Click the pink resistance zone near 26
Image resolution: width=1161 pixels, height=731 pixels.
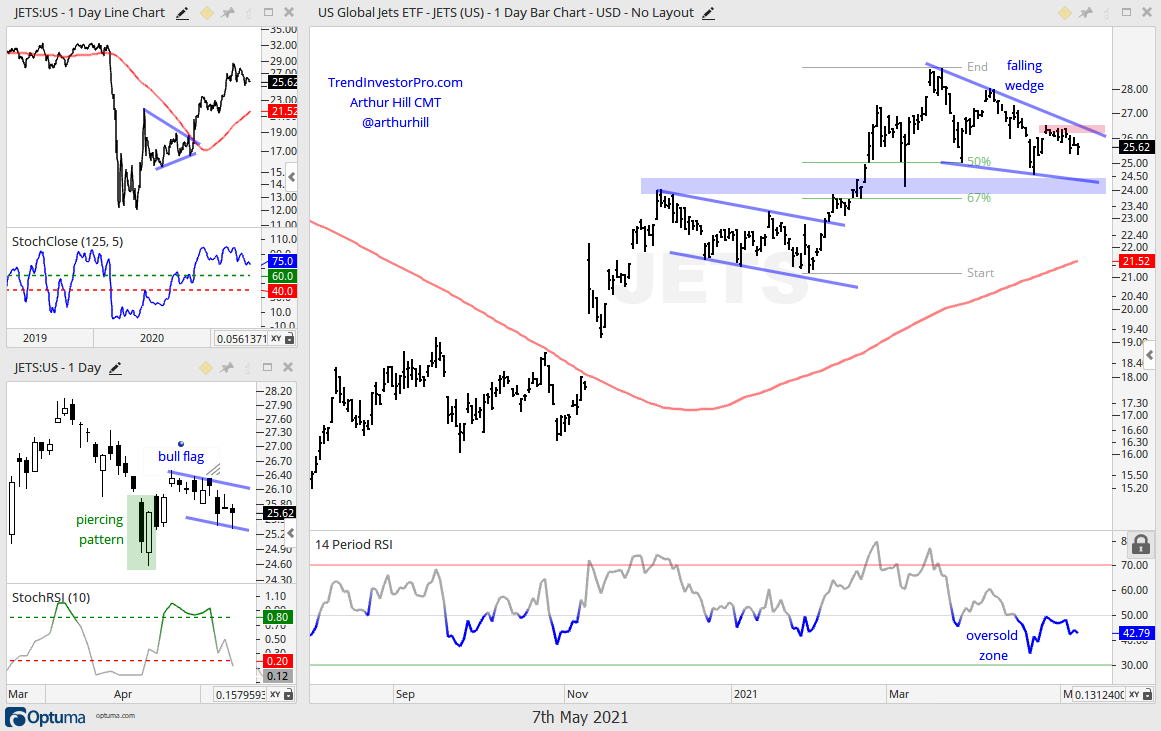click(1071, 129)
